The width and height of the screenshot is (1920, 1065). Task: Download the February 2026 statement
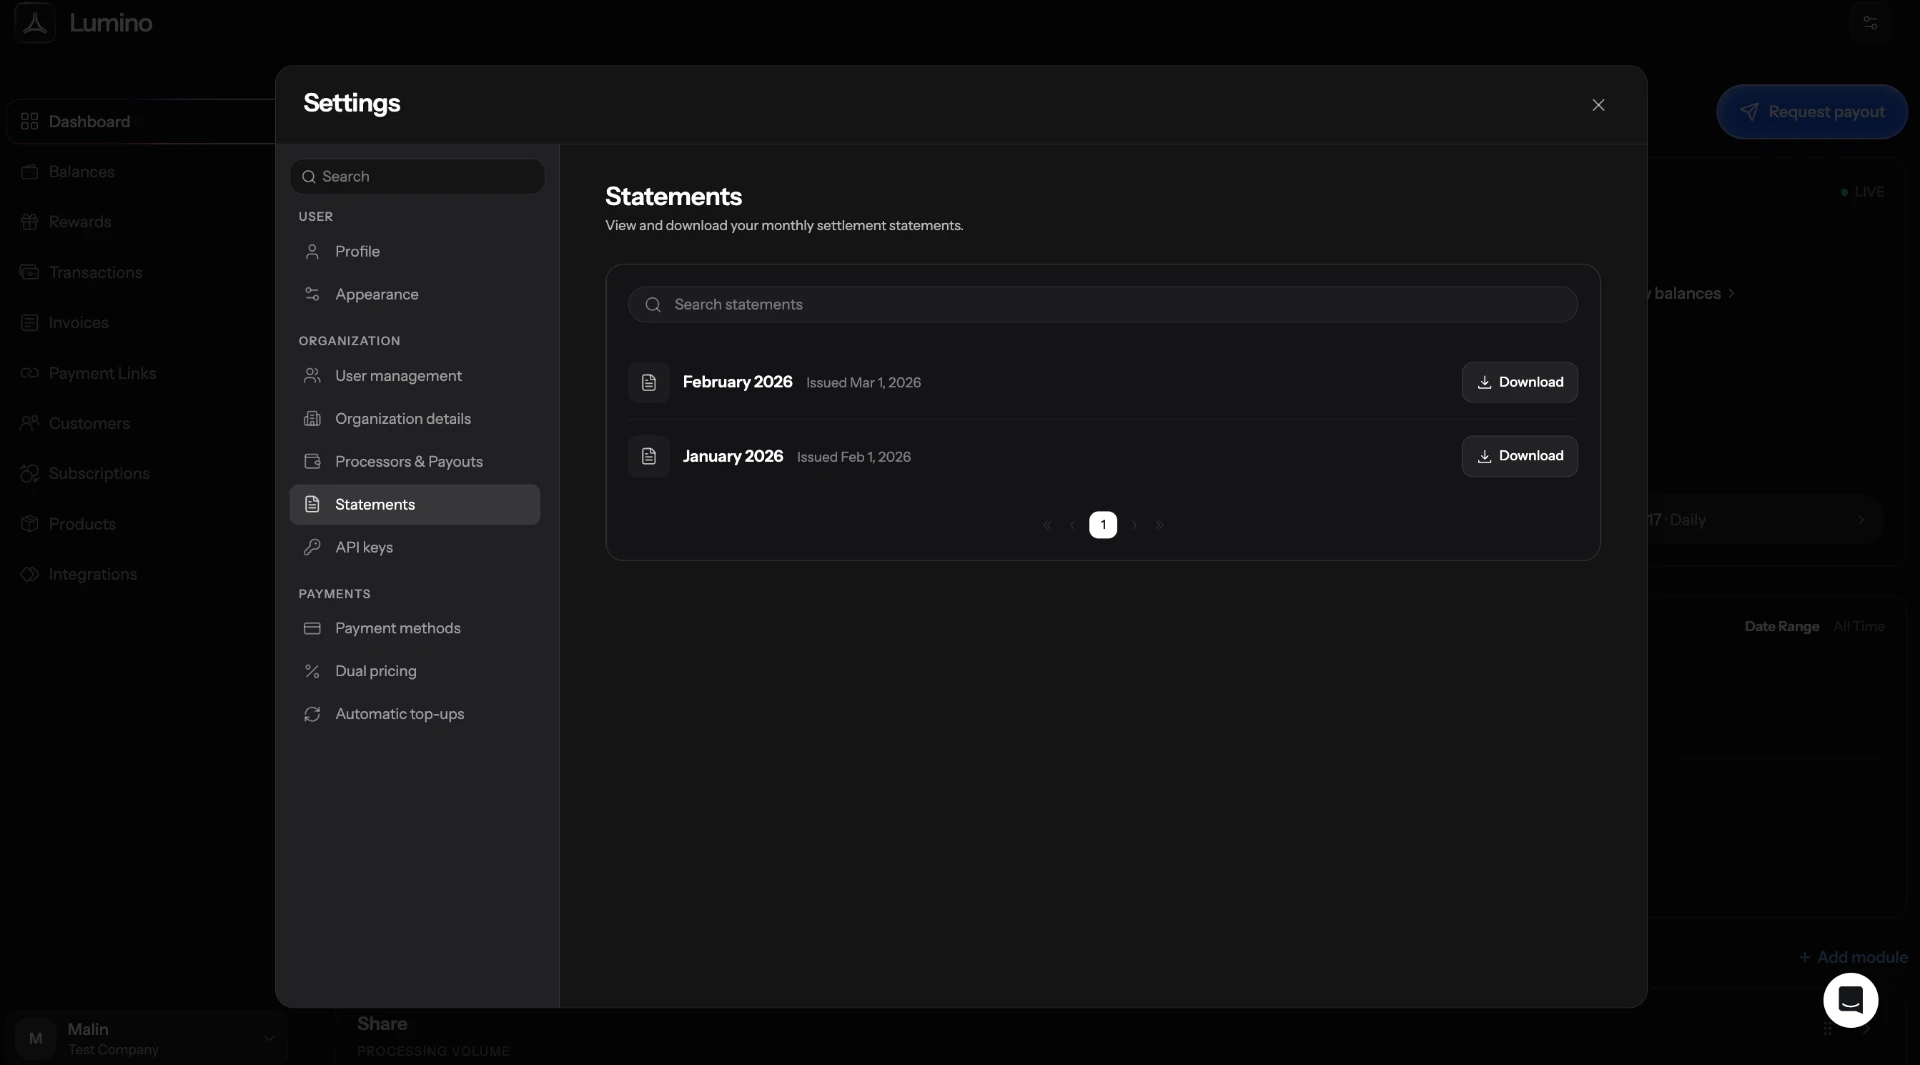click(1519, 382)
